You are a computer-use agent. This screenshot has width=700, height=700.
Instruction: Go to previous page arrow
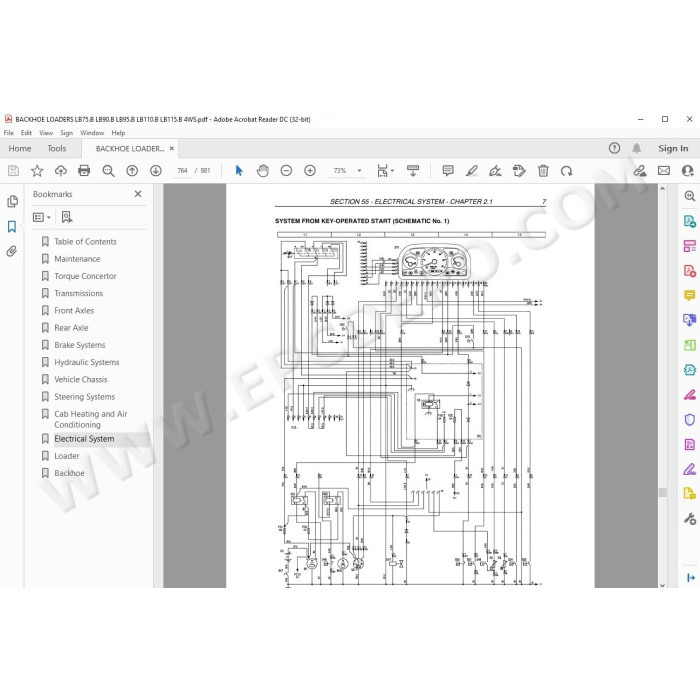tap(132, 171)
